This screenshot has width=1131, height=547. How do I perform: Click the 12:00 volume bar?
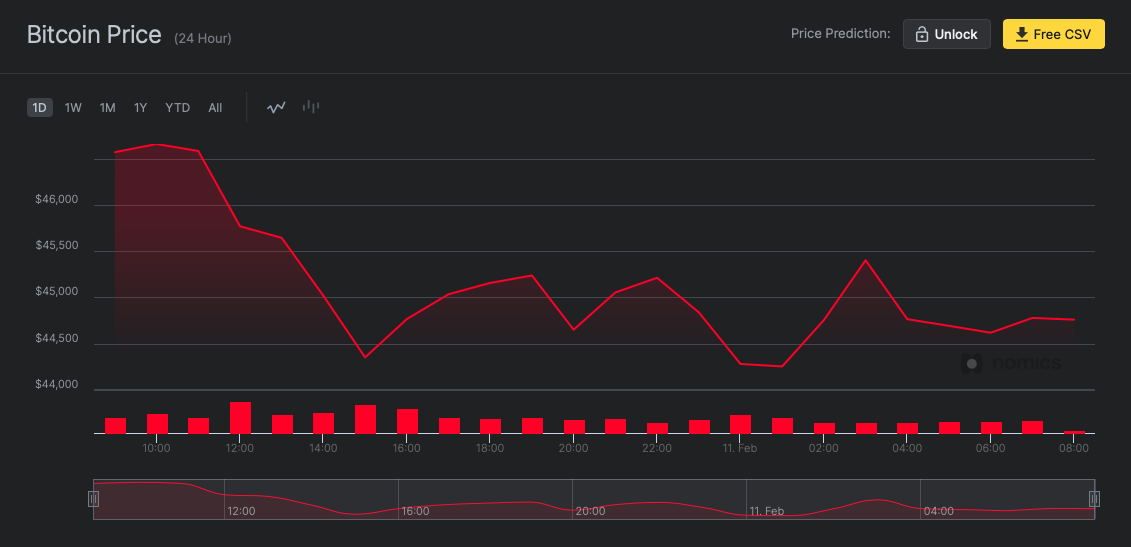[x=240, y=418]
